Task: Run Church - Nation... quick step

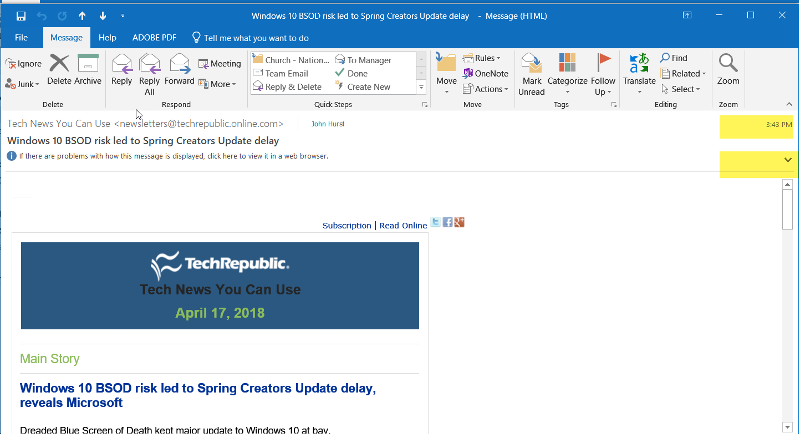Action: (x=291, y=60)
